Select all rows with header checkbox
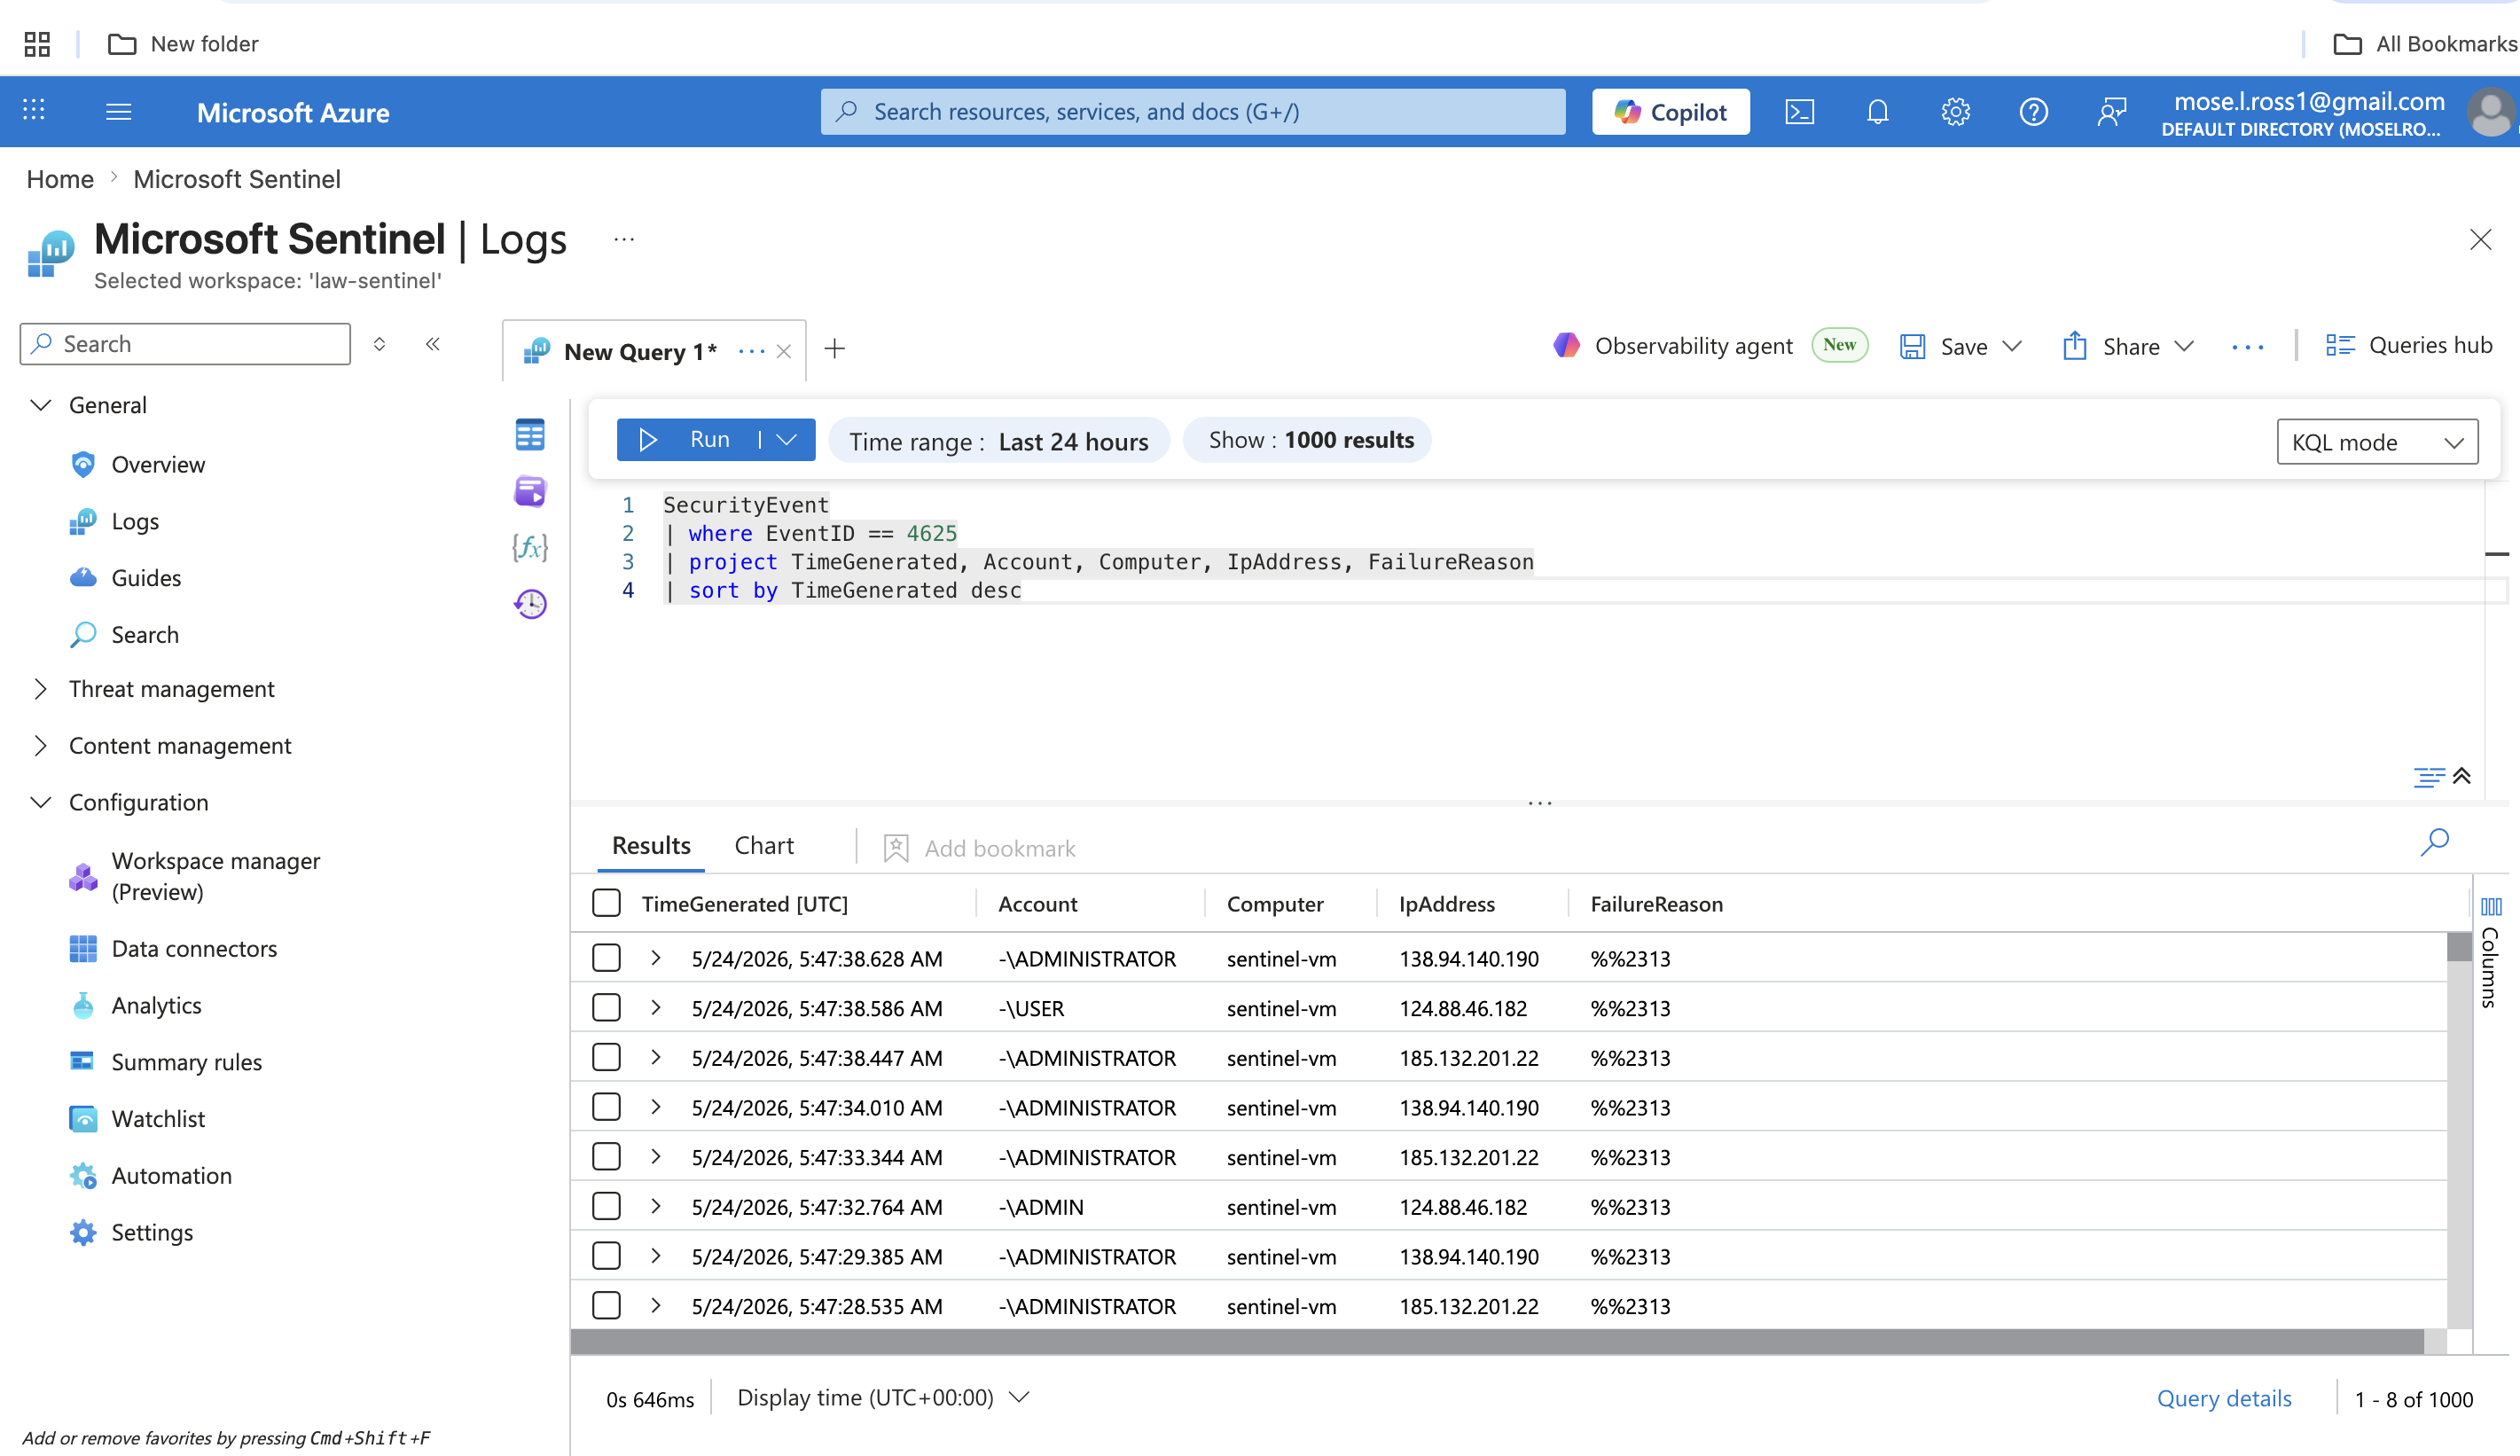This screenshot has width=2520, height=1456. (606, 903)
